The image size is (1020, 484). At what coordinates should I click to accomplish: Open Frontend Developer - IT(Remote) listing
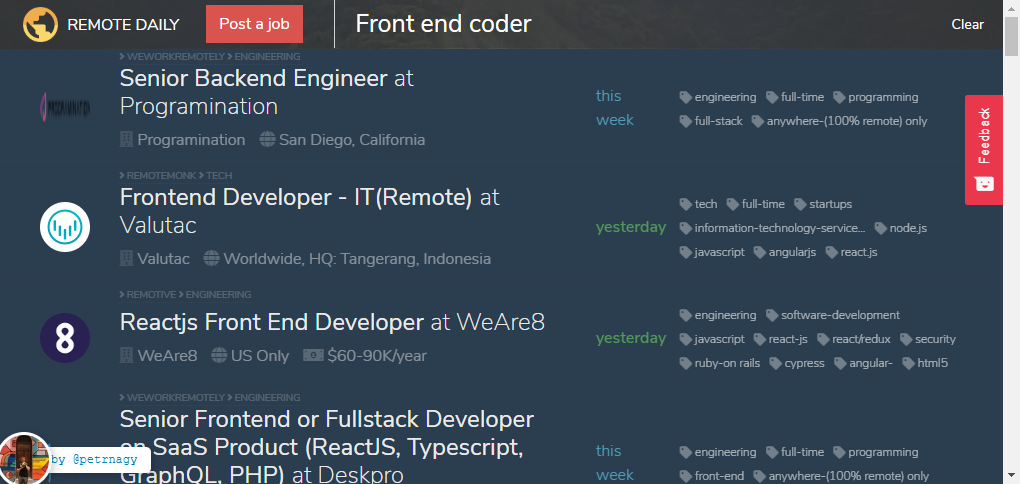click(x=296, y=198)
